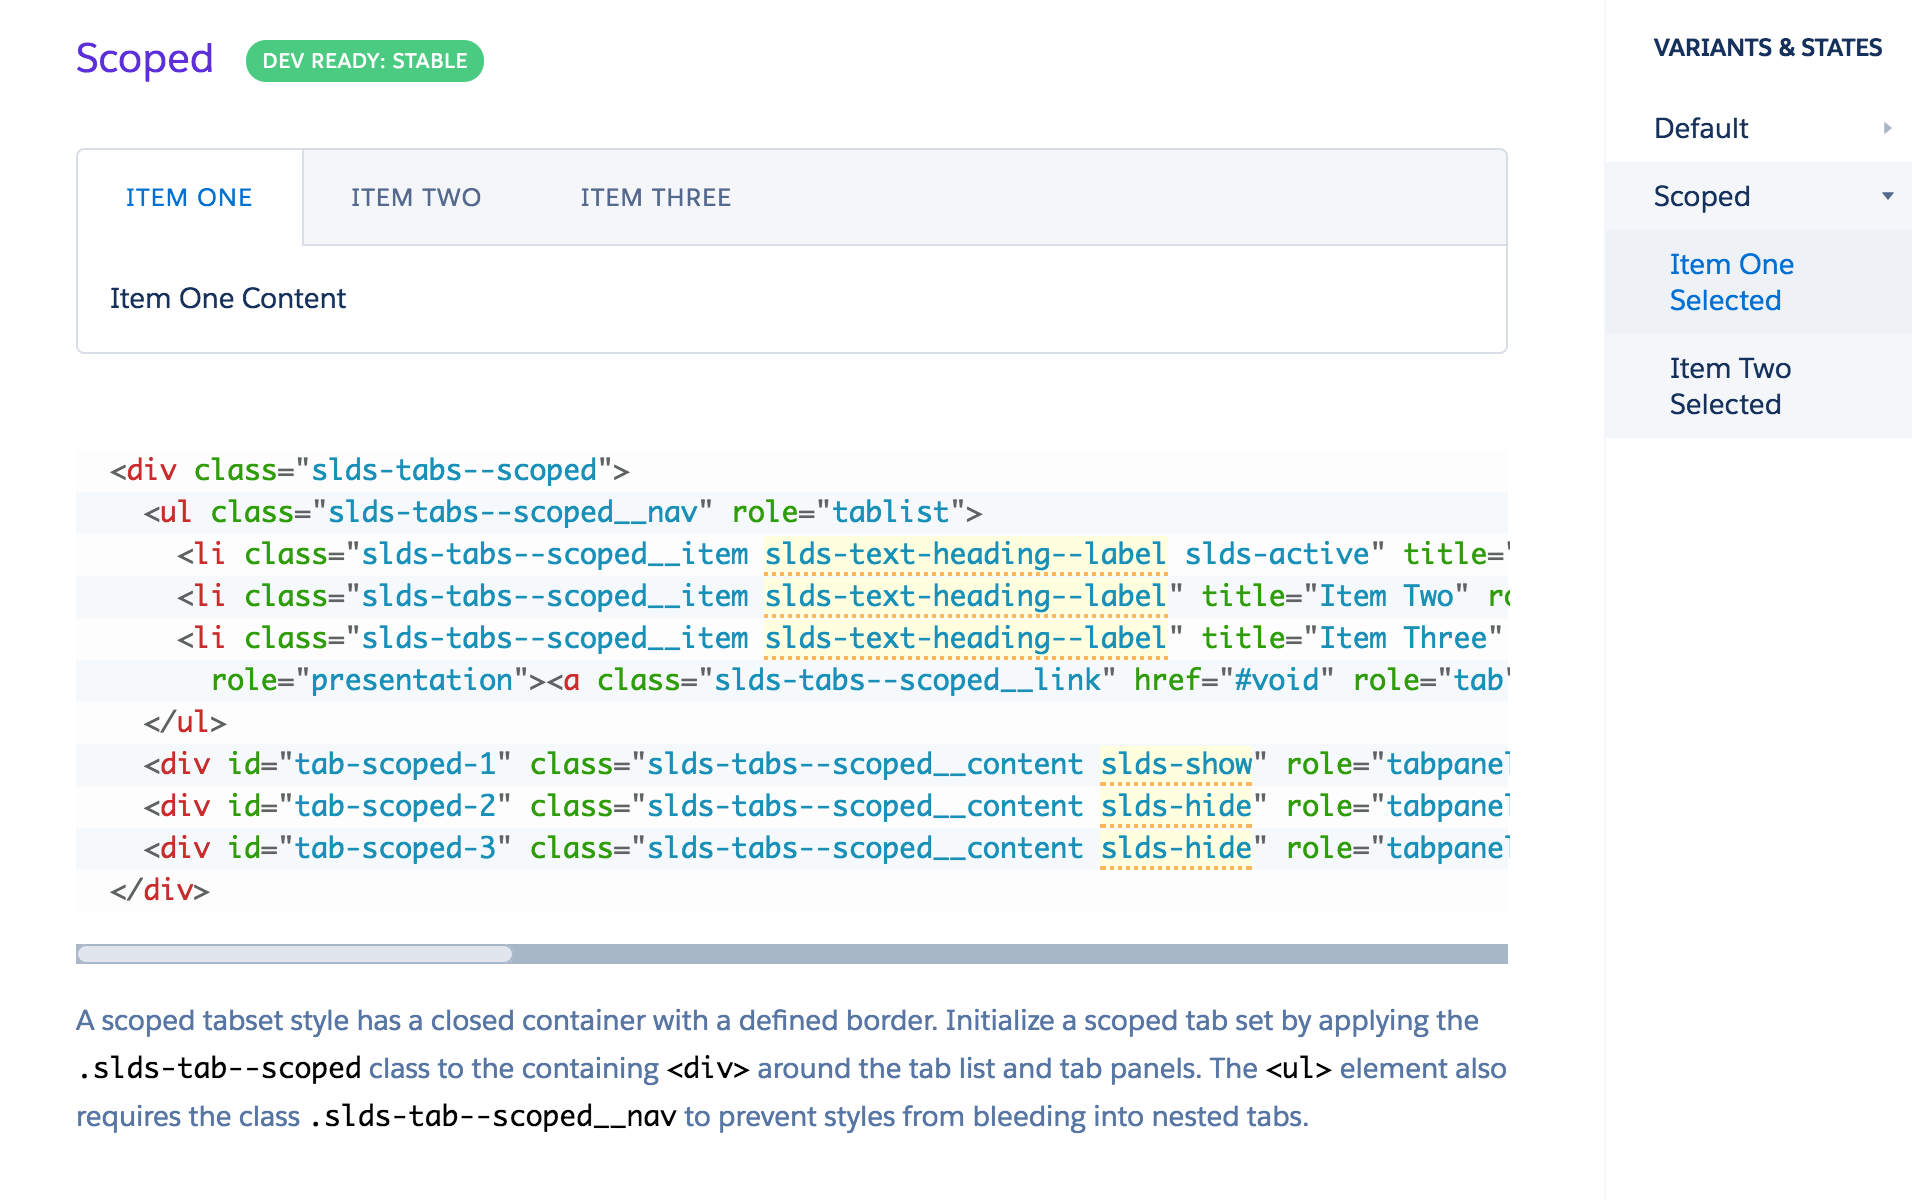1912x1200 pixels.
Task: Click the highlighted slds-show class token
Action: (x=1176, y=764)
